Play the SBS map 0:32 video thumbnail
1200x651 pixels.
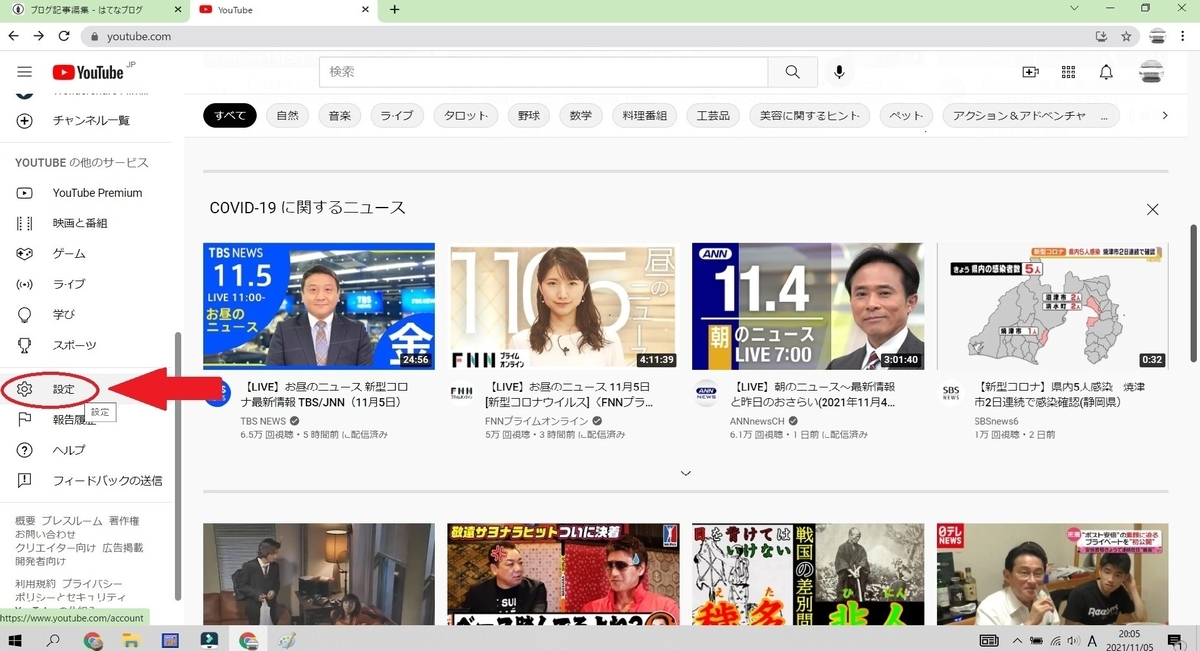coord(1052,306)
